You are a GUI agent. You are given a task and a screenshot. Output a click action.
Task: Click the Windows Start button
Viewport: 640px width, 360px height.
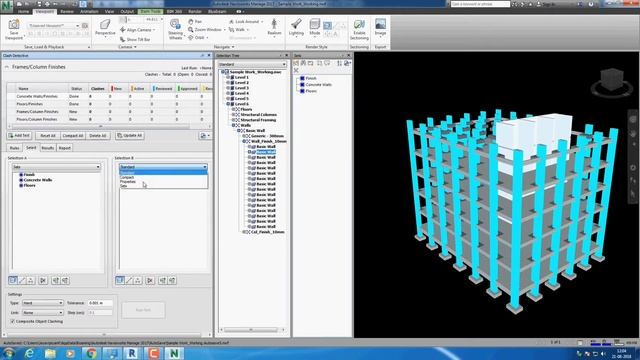[8, 353]
